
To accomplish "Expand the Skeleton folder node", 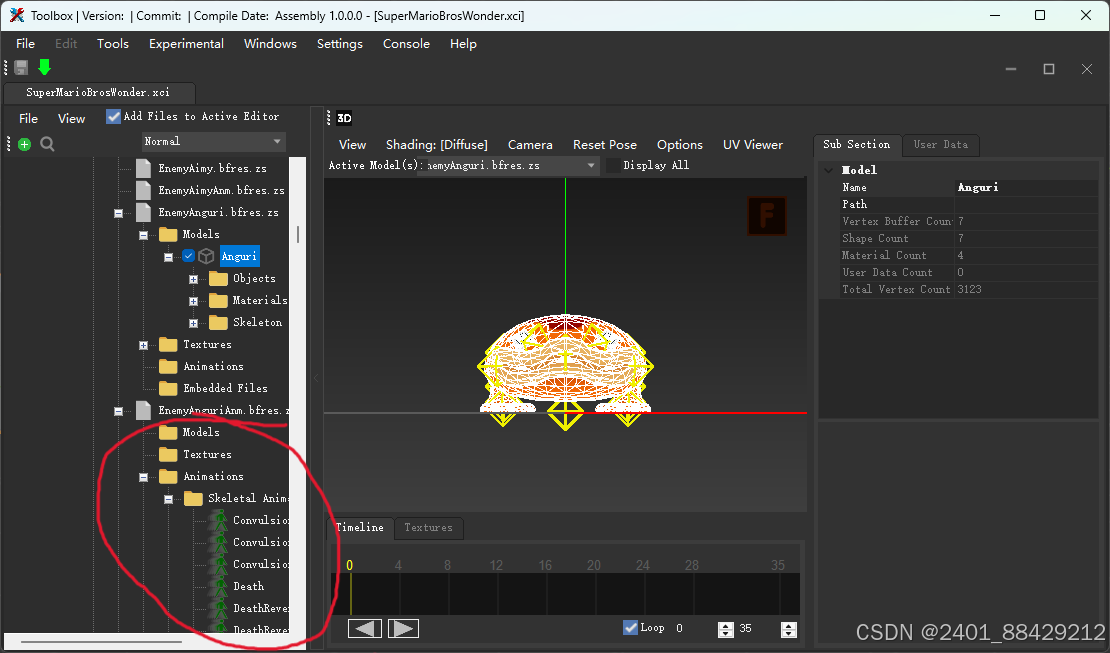I will pos(193,323).
